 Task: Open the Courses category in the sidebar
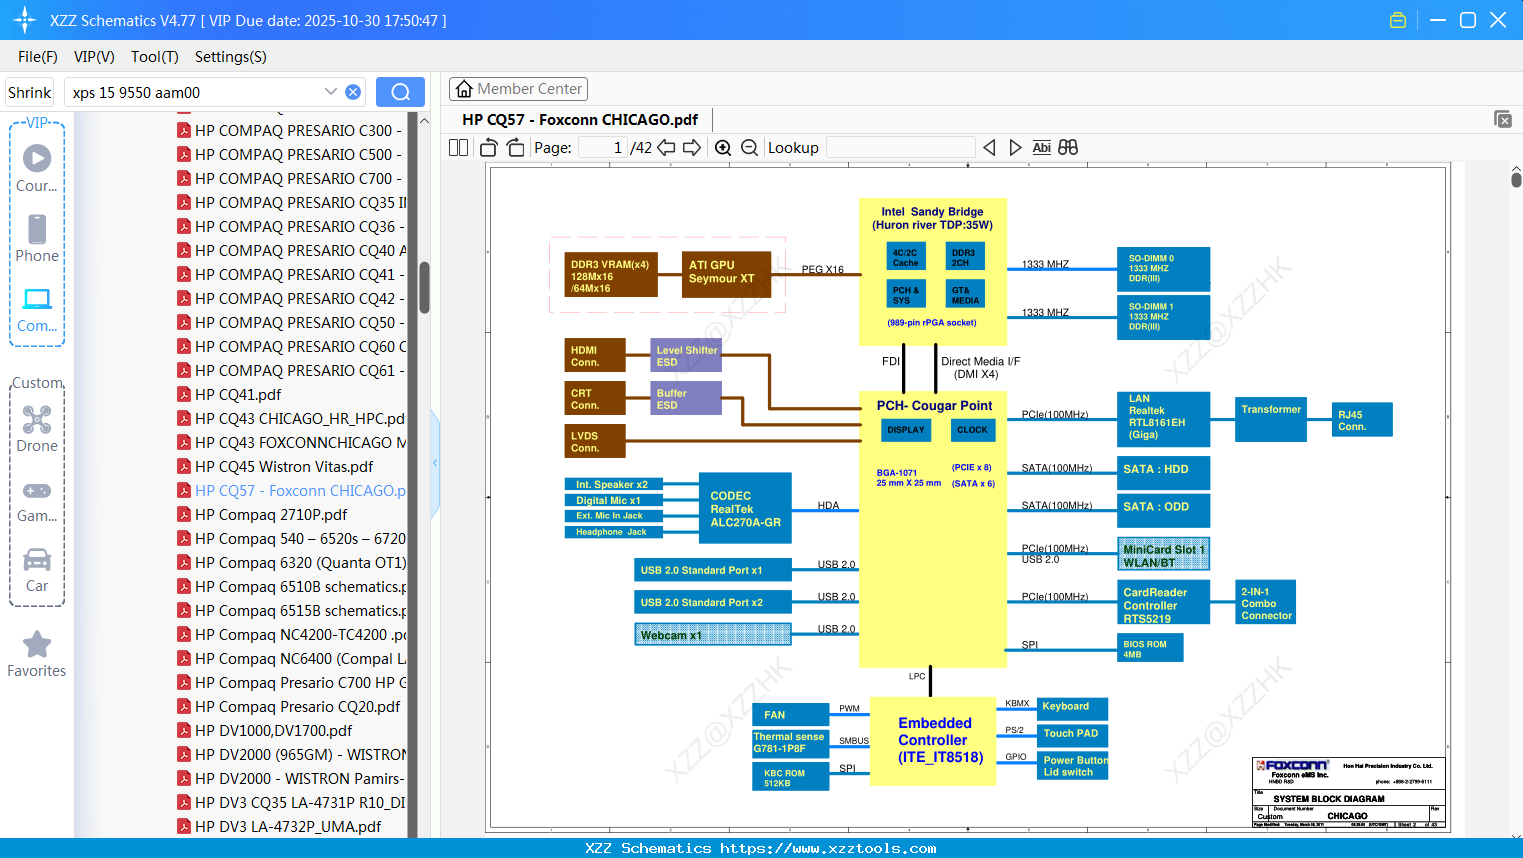37,168
